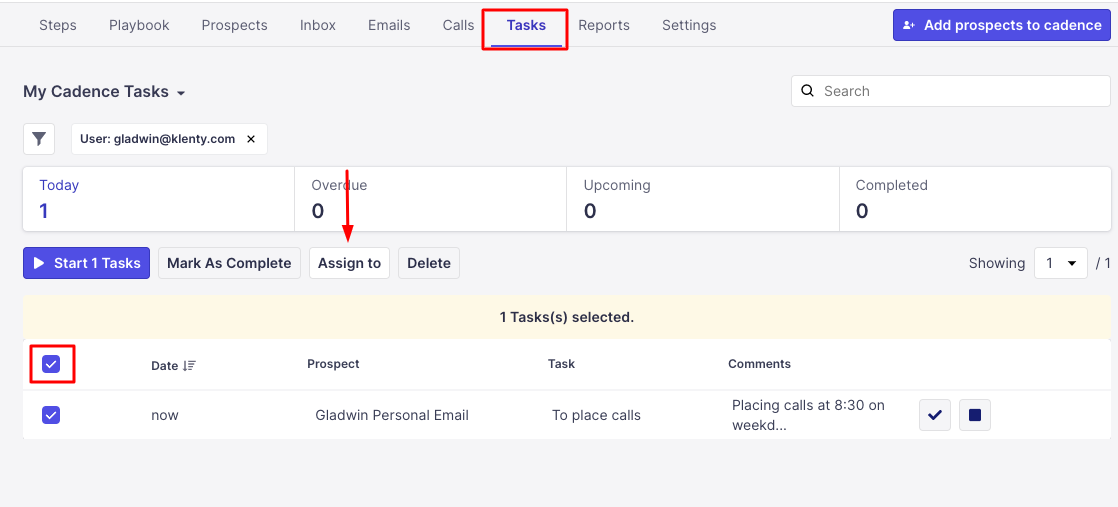Show the Overdue tasks card

430,199
